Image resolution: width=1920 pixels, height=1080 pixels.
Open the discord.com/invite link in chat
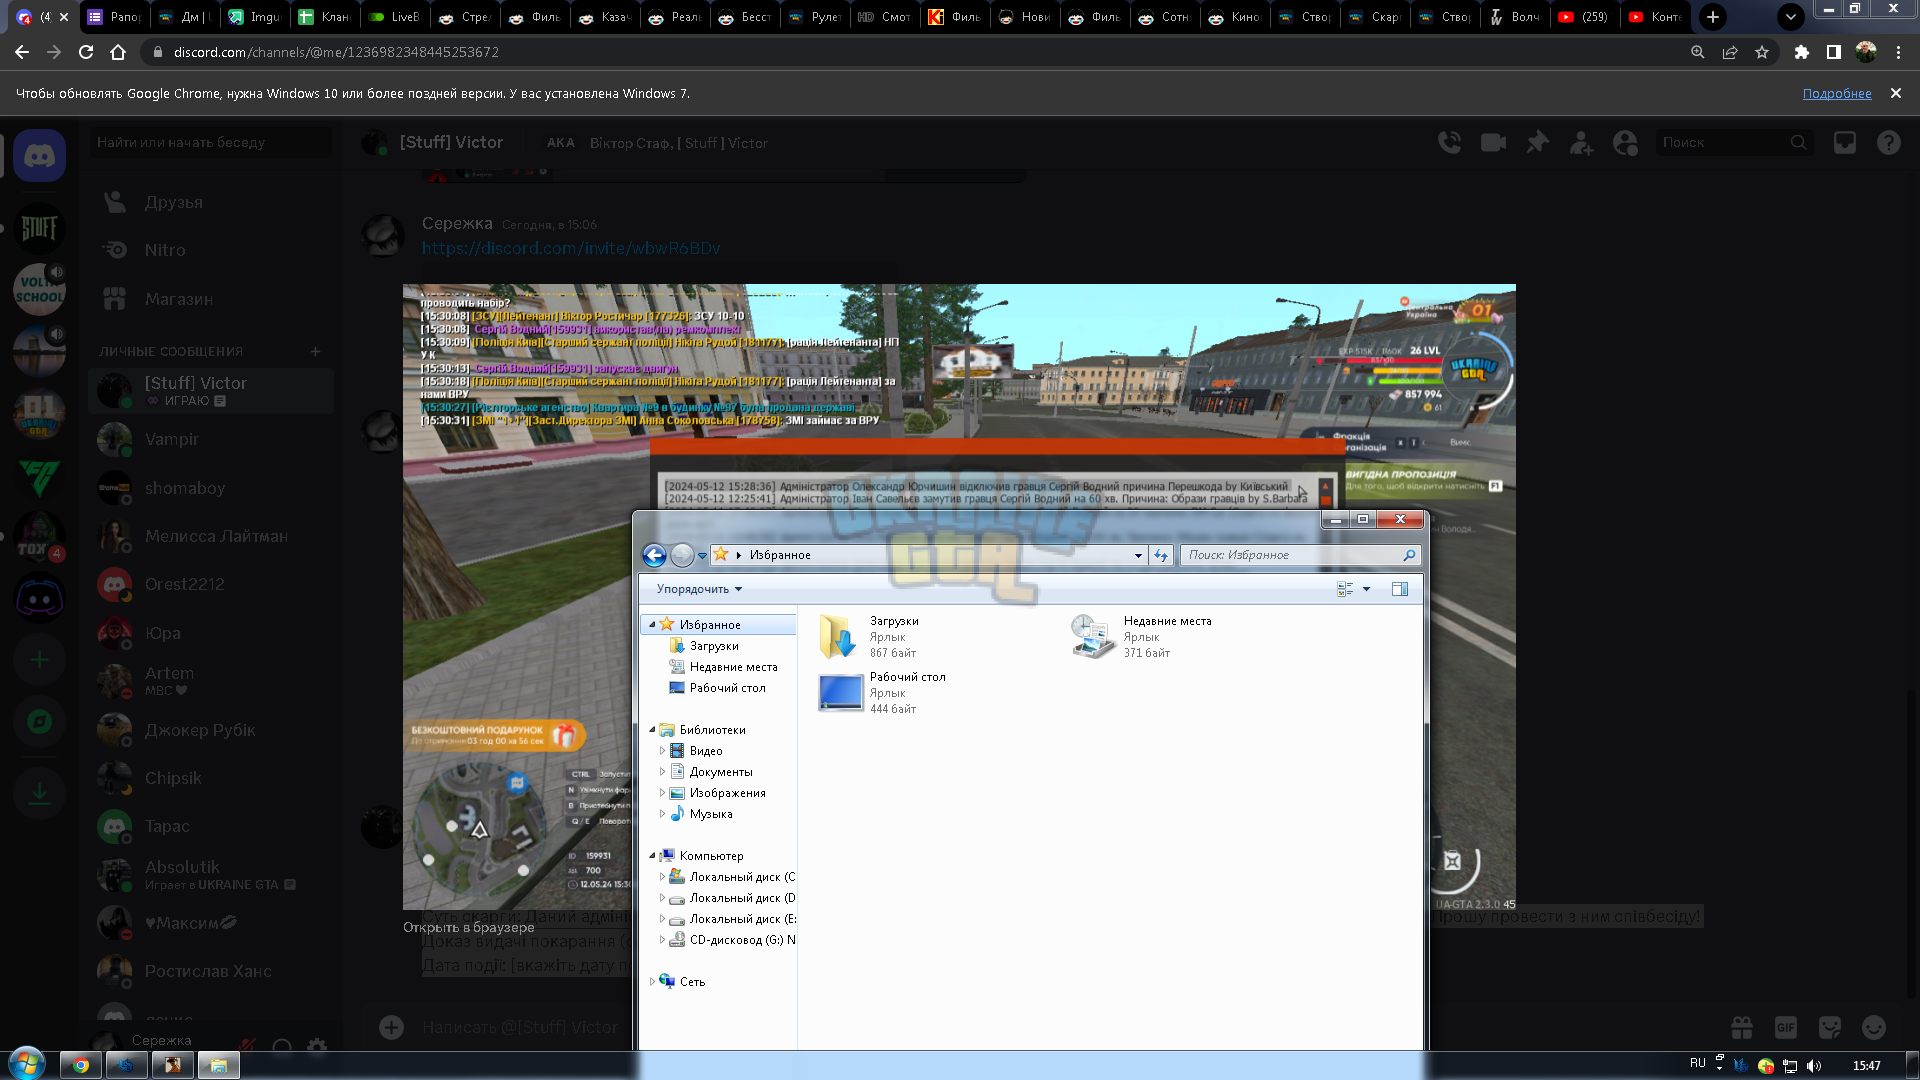pyautogui.click(x=571, y=249)
